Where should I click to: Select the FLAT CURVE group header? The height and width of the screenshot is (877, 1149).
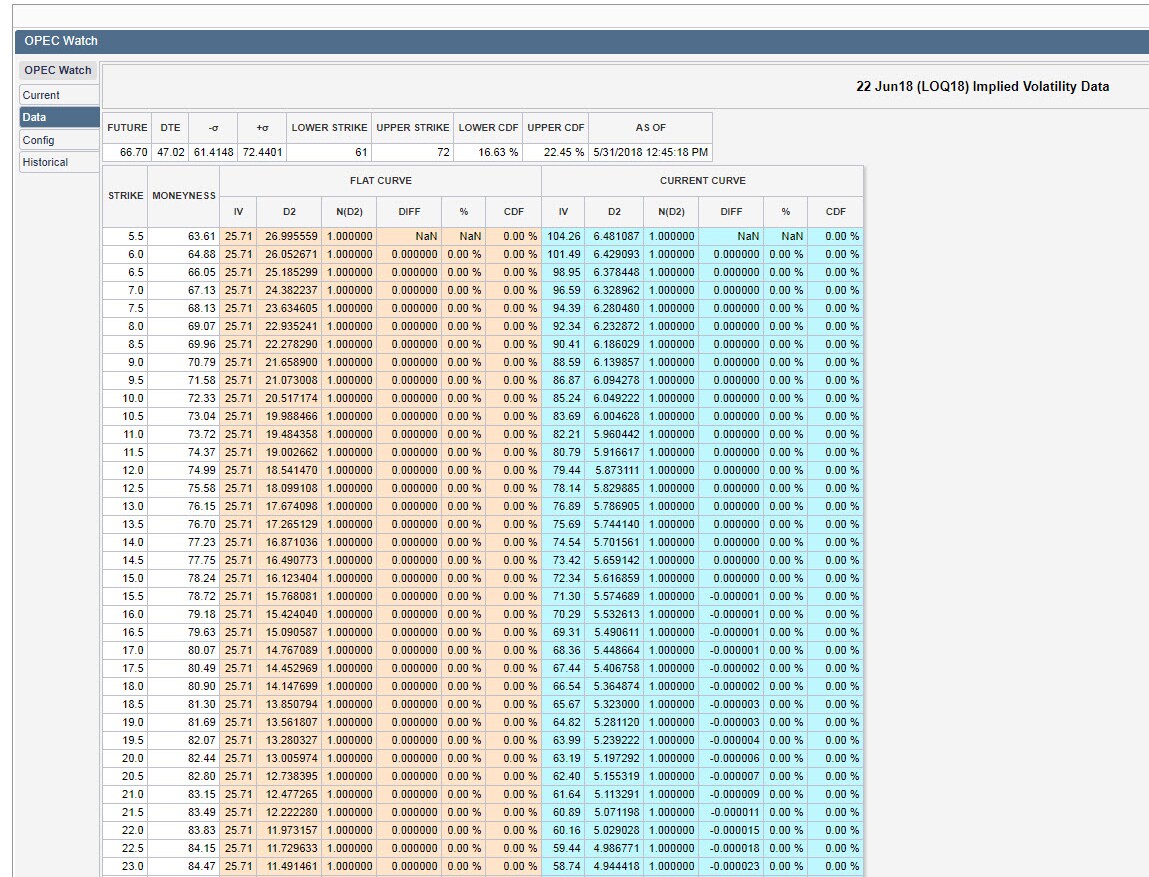pos(380,181)
